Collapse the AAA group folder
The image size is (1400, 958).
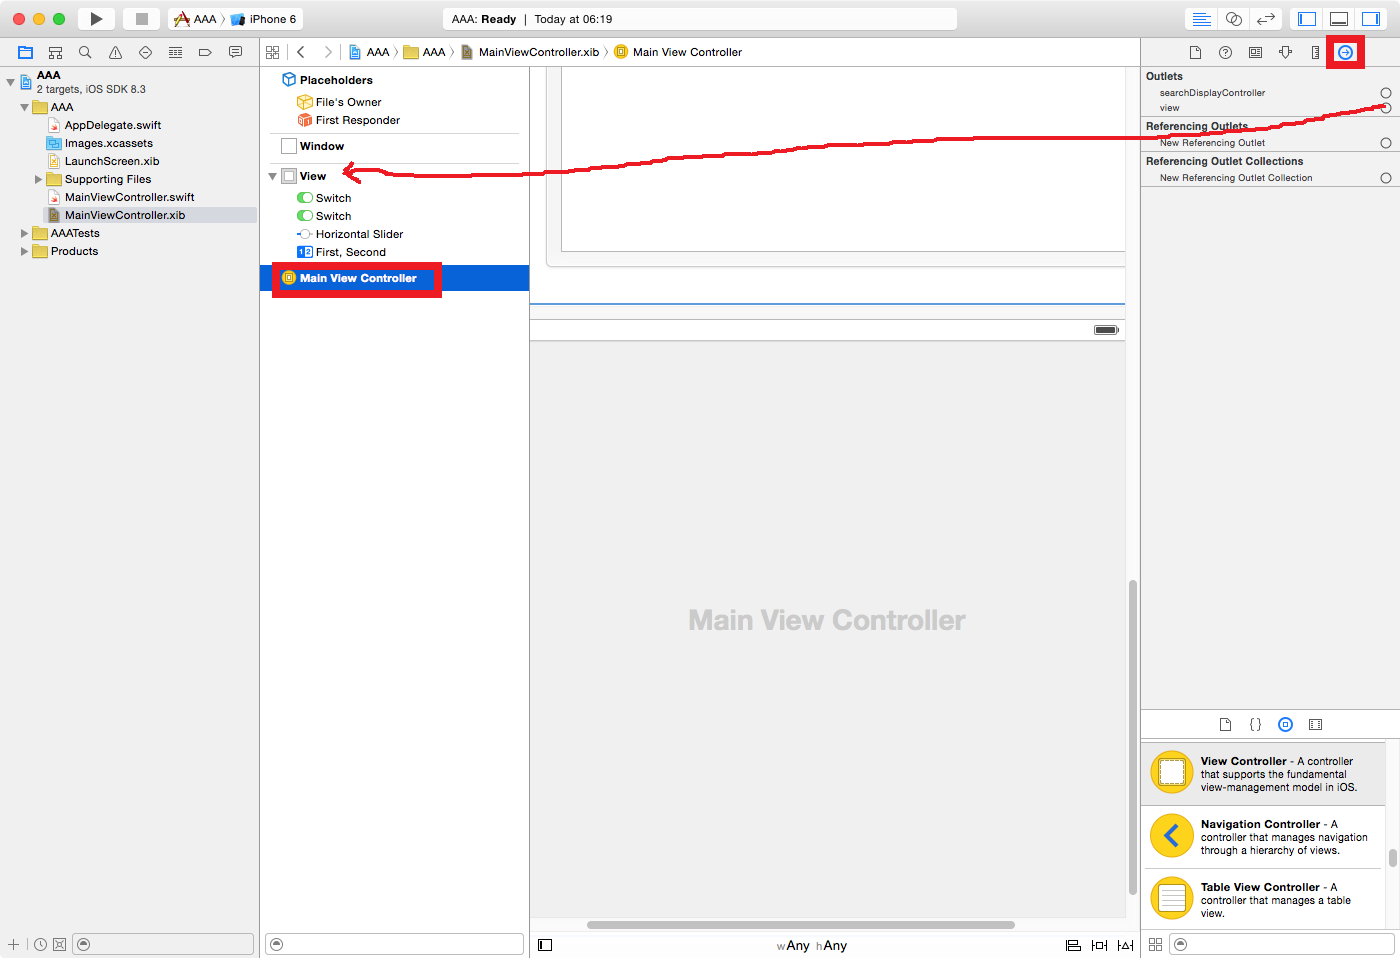[x=24, y=107]
